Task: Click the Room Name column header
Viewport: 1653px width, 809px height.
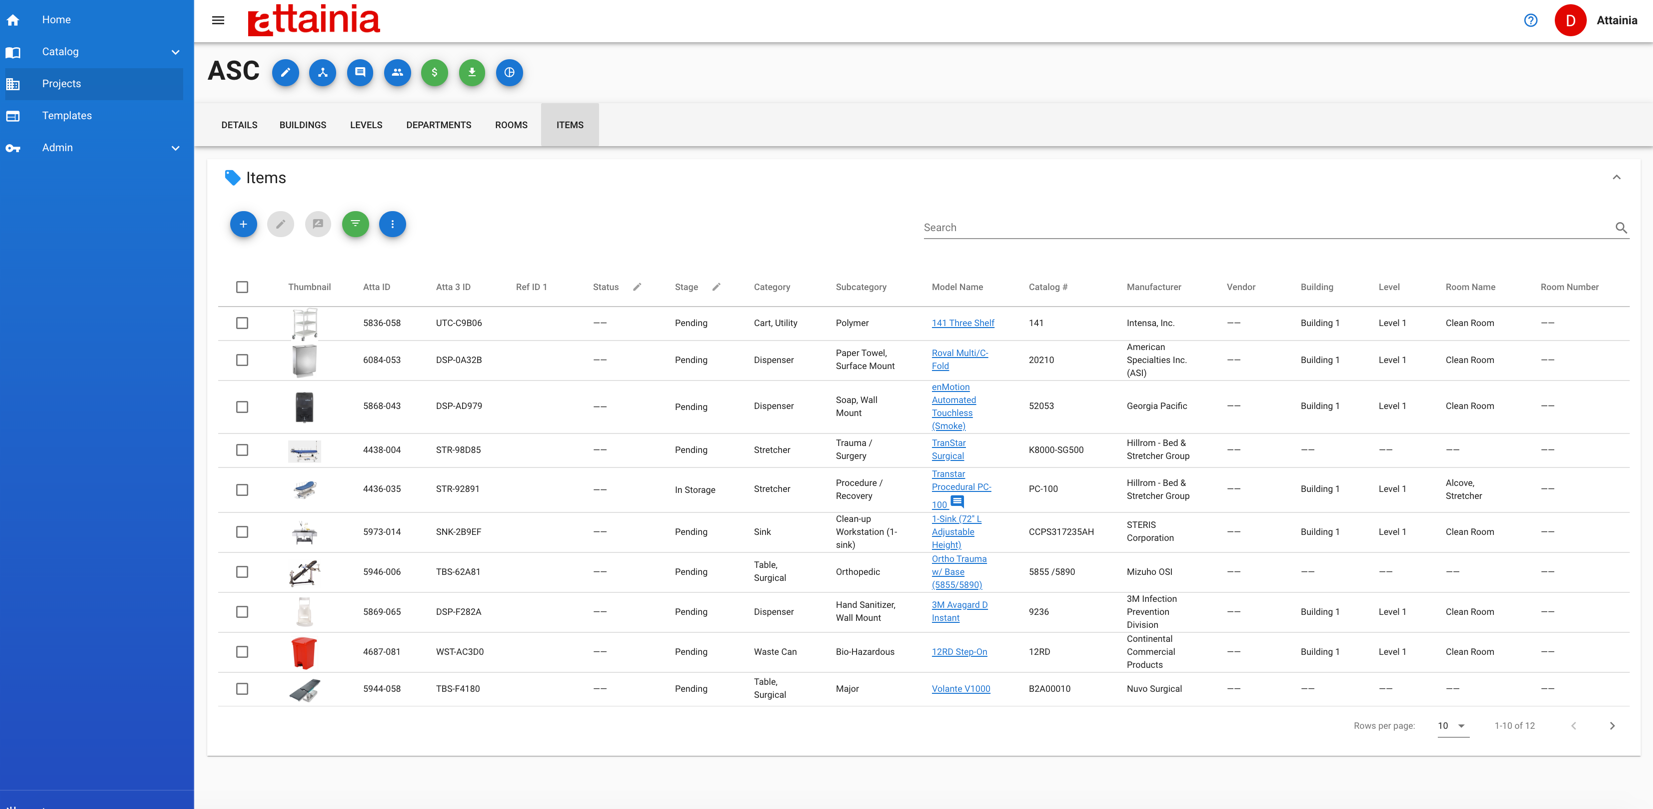Action: click(x=1470, y=287)
